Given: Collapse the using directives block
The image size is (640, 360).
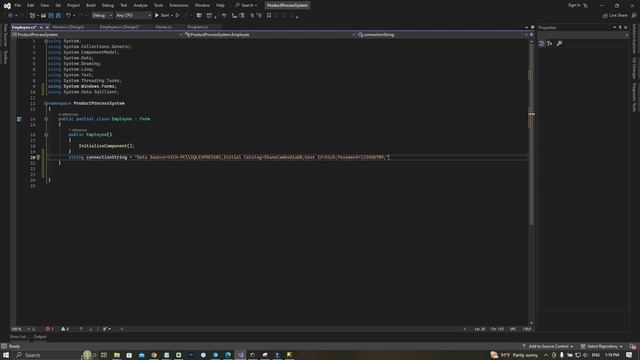Looking at the screenshot, I should pos(46,41).
